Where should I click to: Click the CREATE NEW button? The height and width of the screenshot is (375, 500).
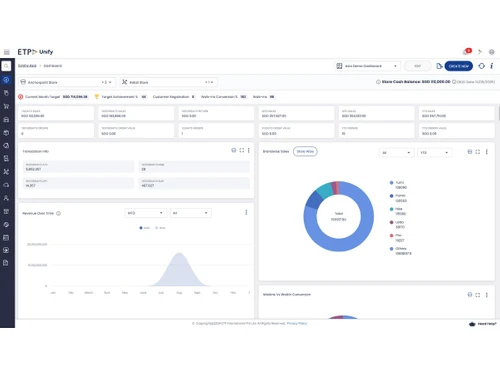tap(459, 66)
